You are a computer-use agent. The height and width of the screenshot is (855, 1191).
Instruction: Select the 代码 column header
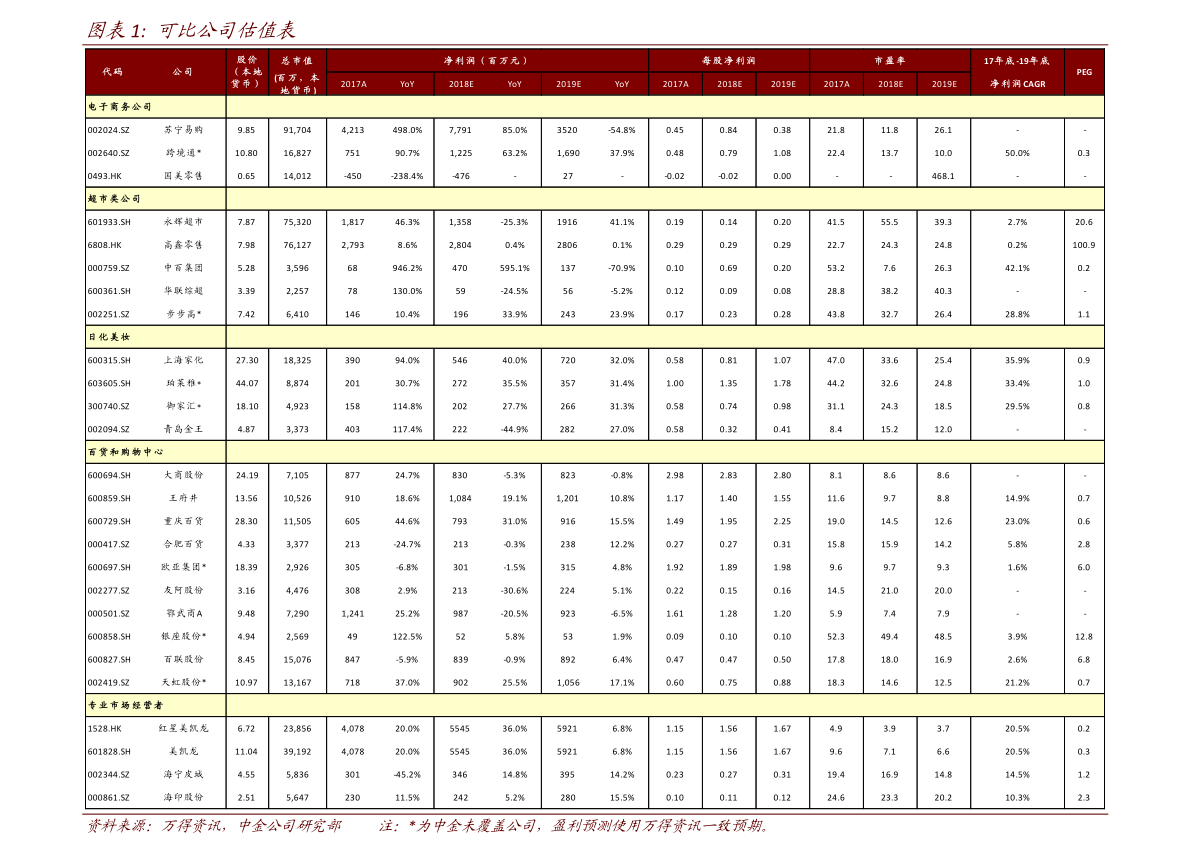(112, 72)
